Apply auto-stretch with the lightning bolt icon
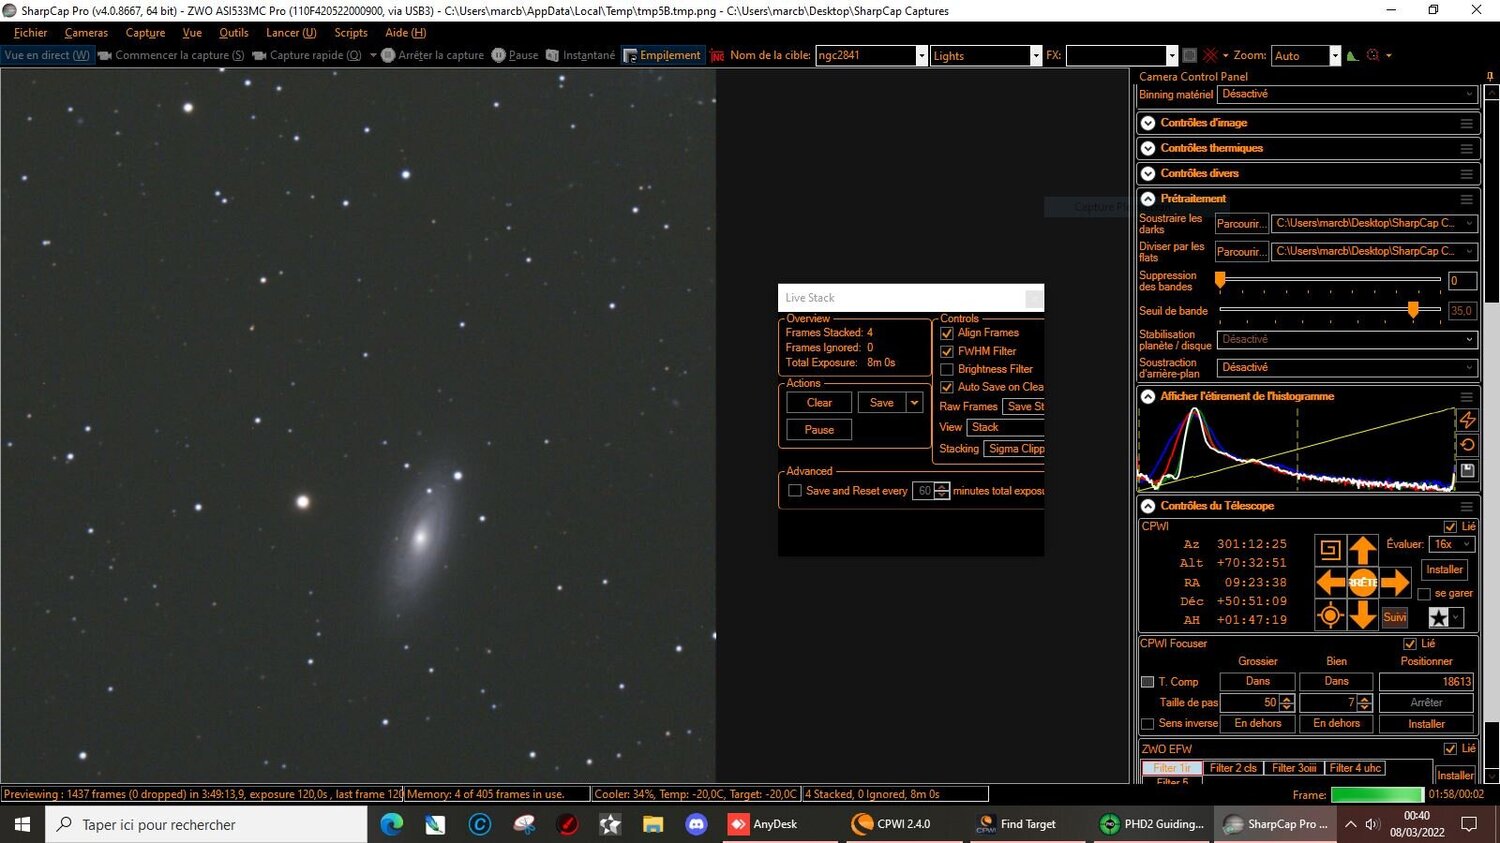The height and width of the screenshot is (843, 1500). point(1468,420)
